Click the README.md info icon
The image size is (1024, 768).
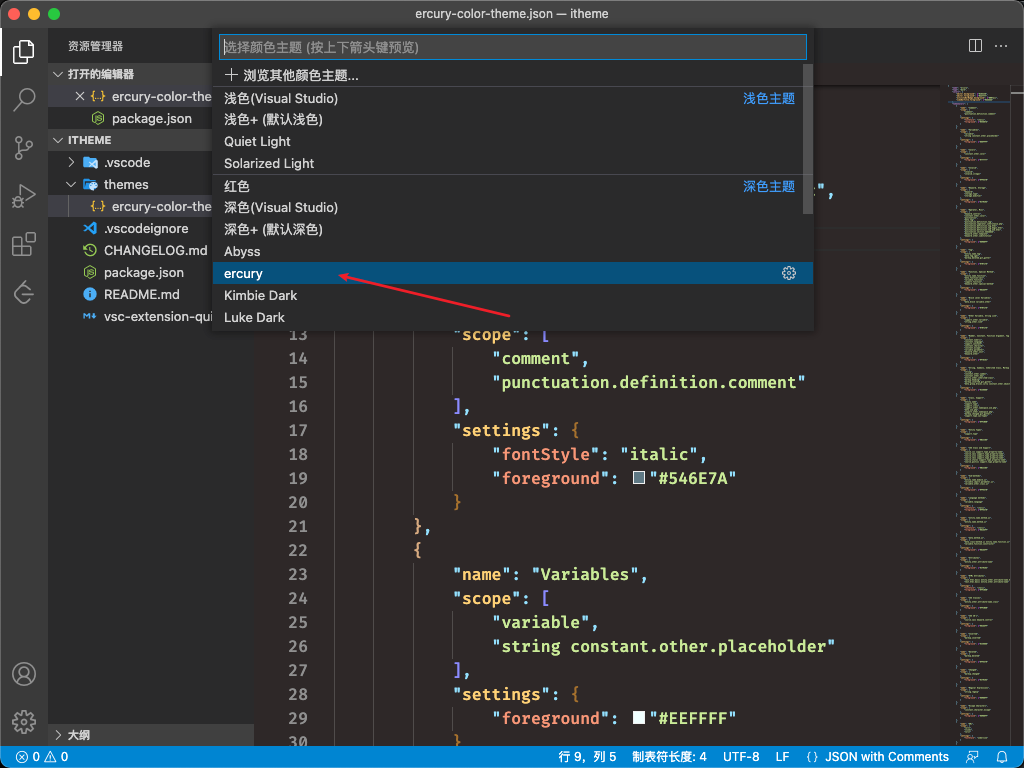90,294
